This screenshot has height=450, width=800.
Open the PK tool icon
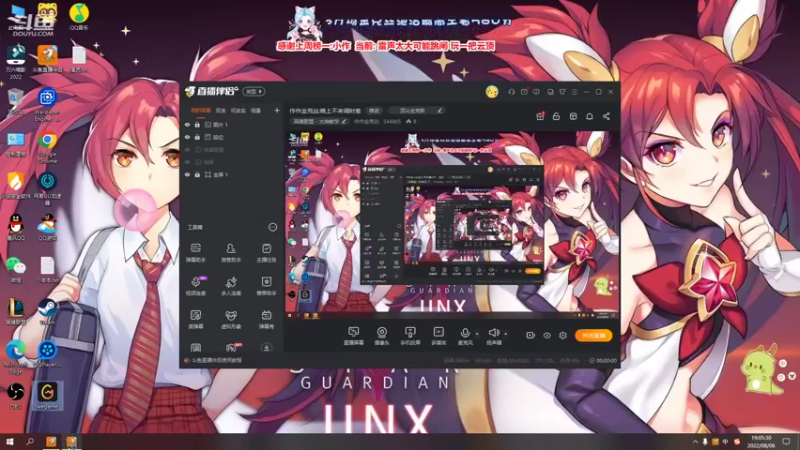[x=232, y=348]
